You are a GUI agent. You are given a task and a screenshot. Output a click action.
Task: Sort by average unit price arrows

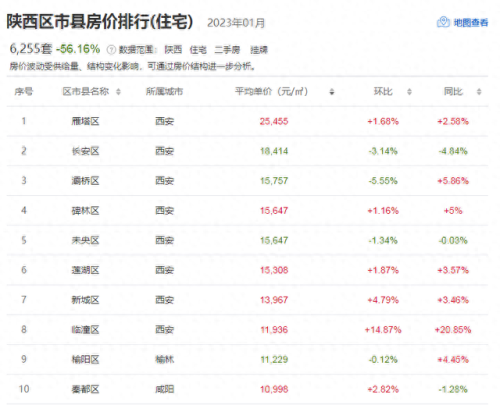coord(332,92)
